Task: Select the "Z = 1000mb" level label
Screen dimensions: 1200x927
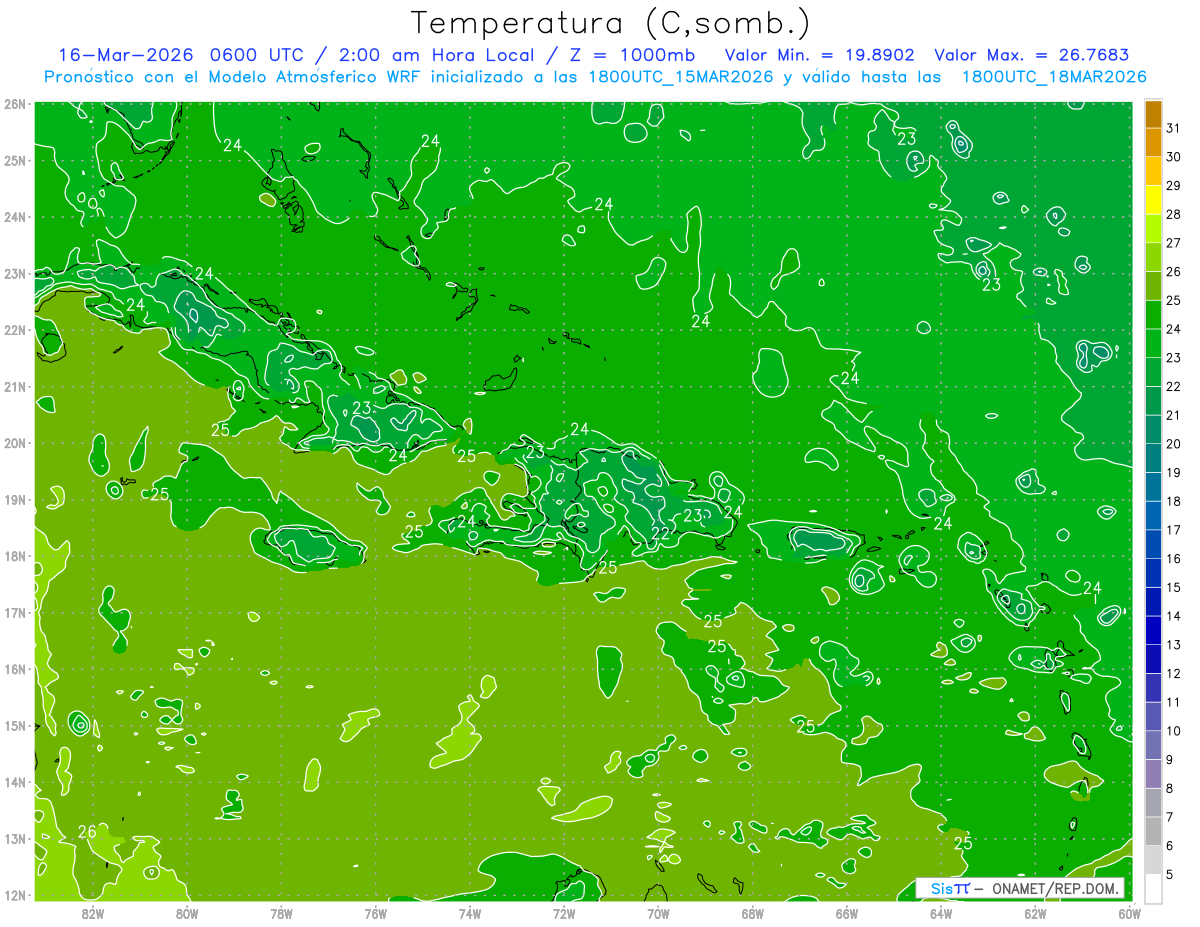Action: pos(635,54)
